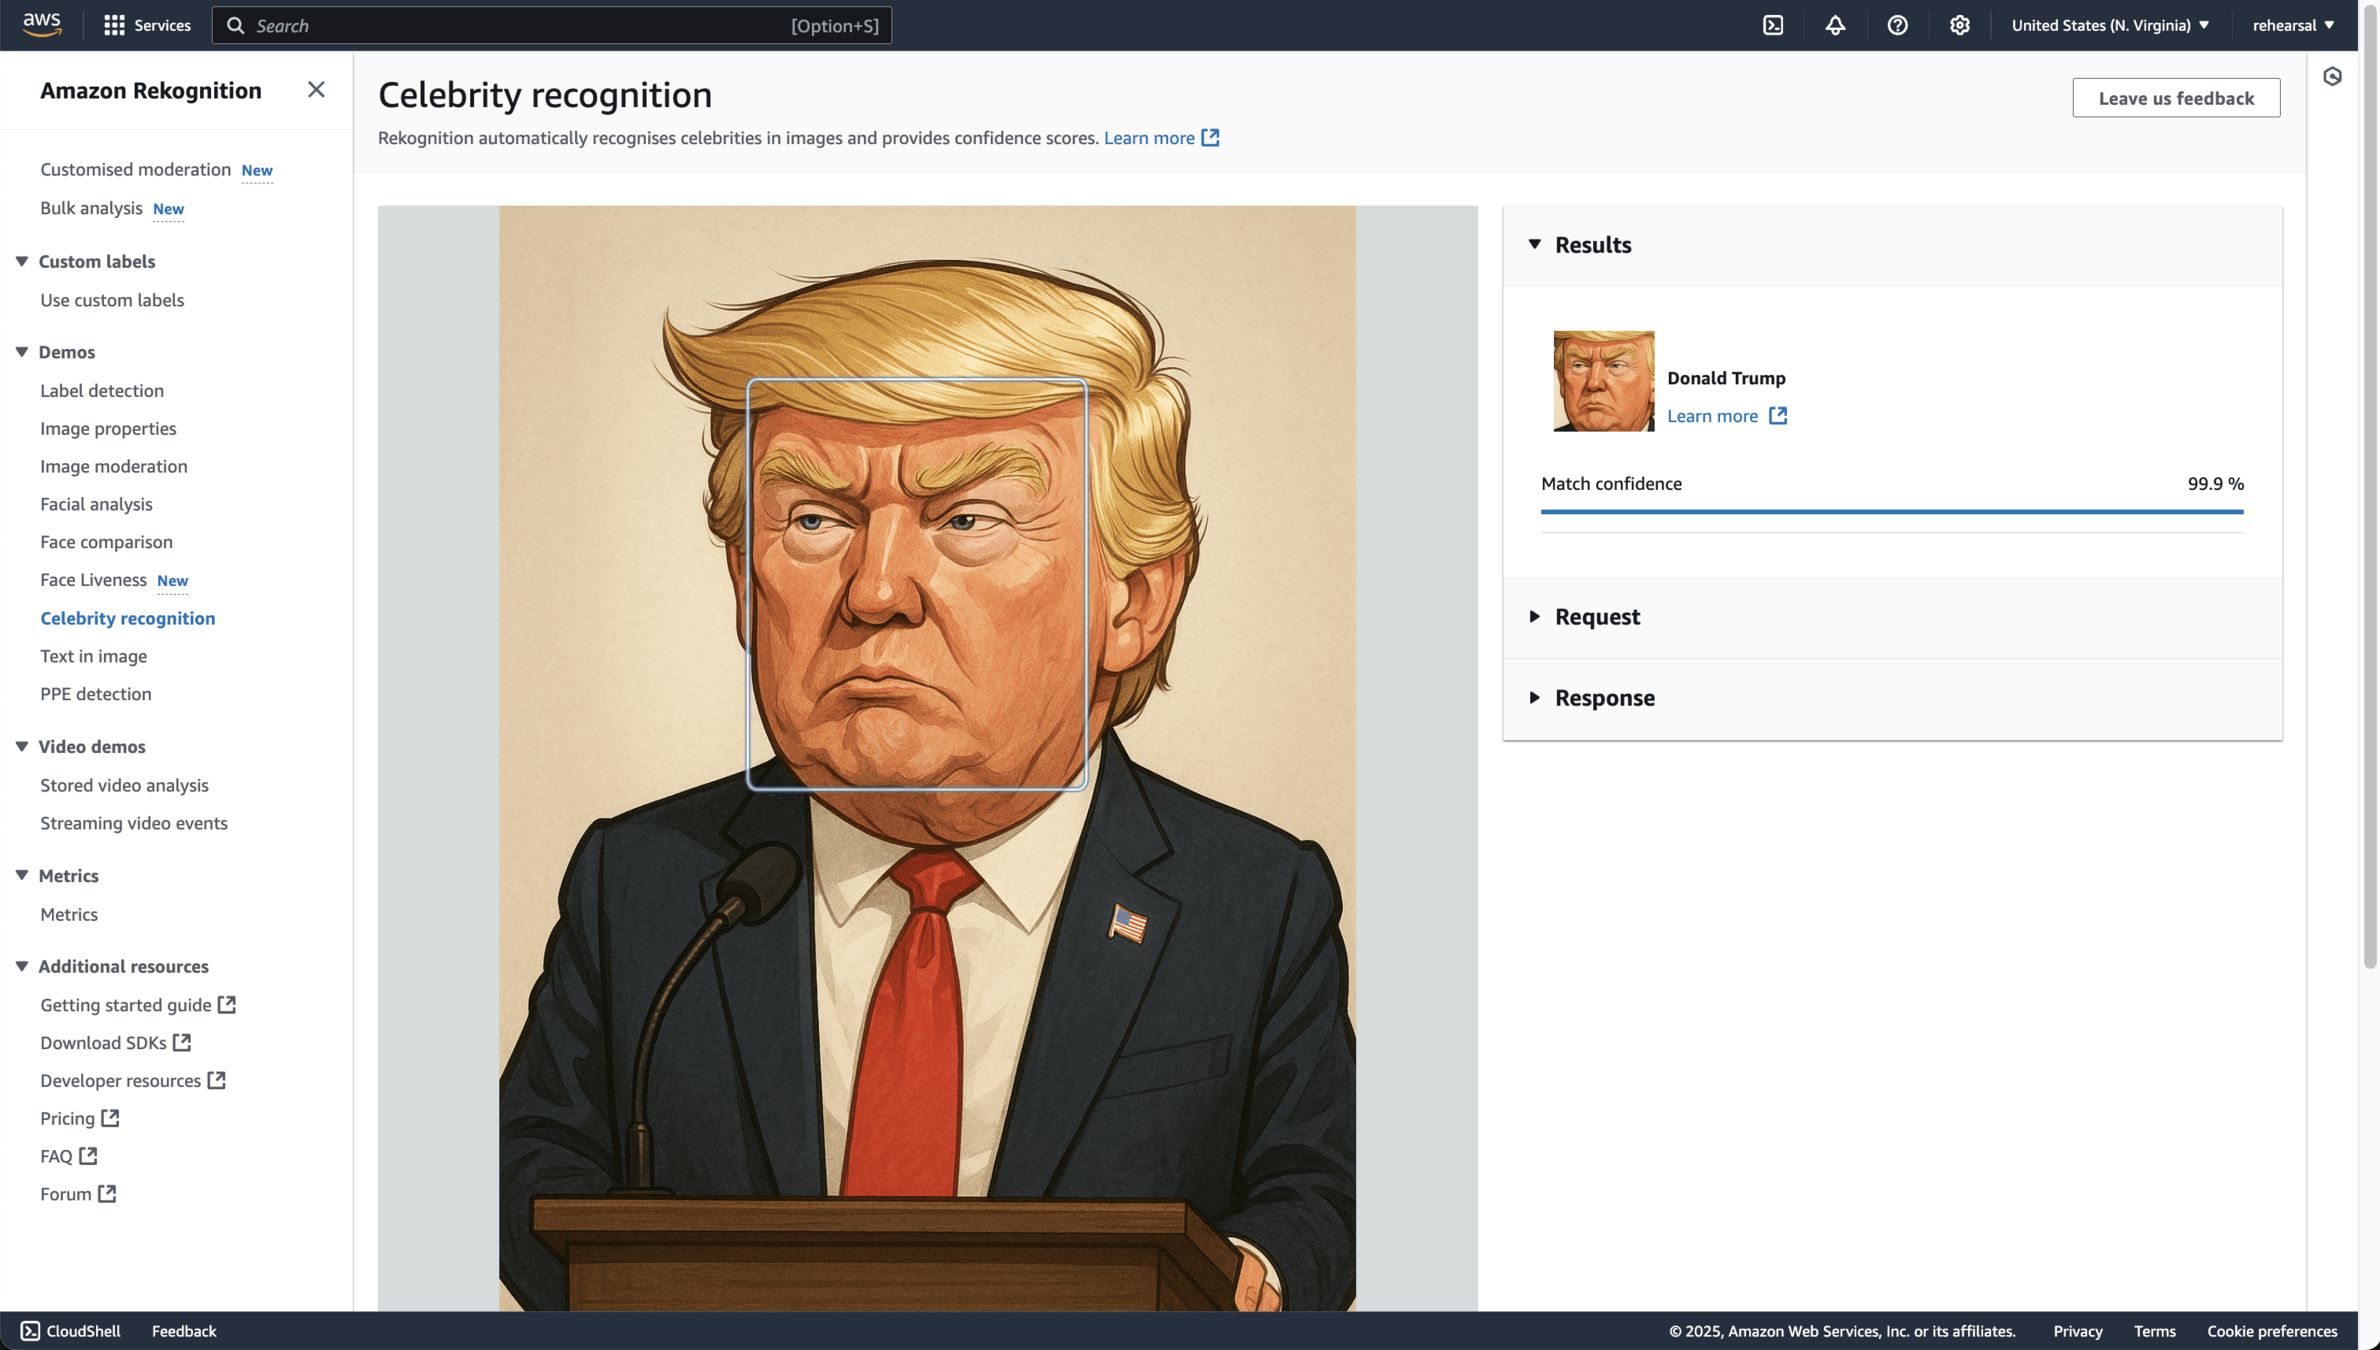This screenshot has width=2380, height=1350.
Task: Click the AWS logo home icon
Action: (42, 25)
